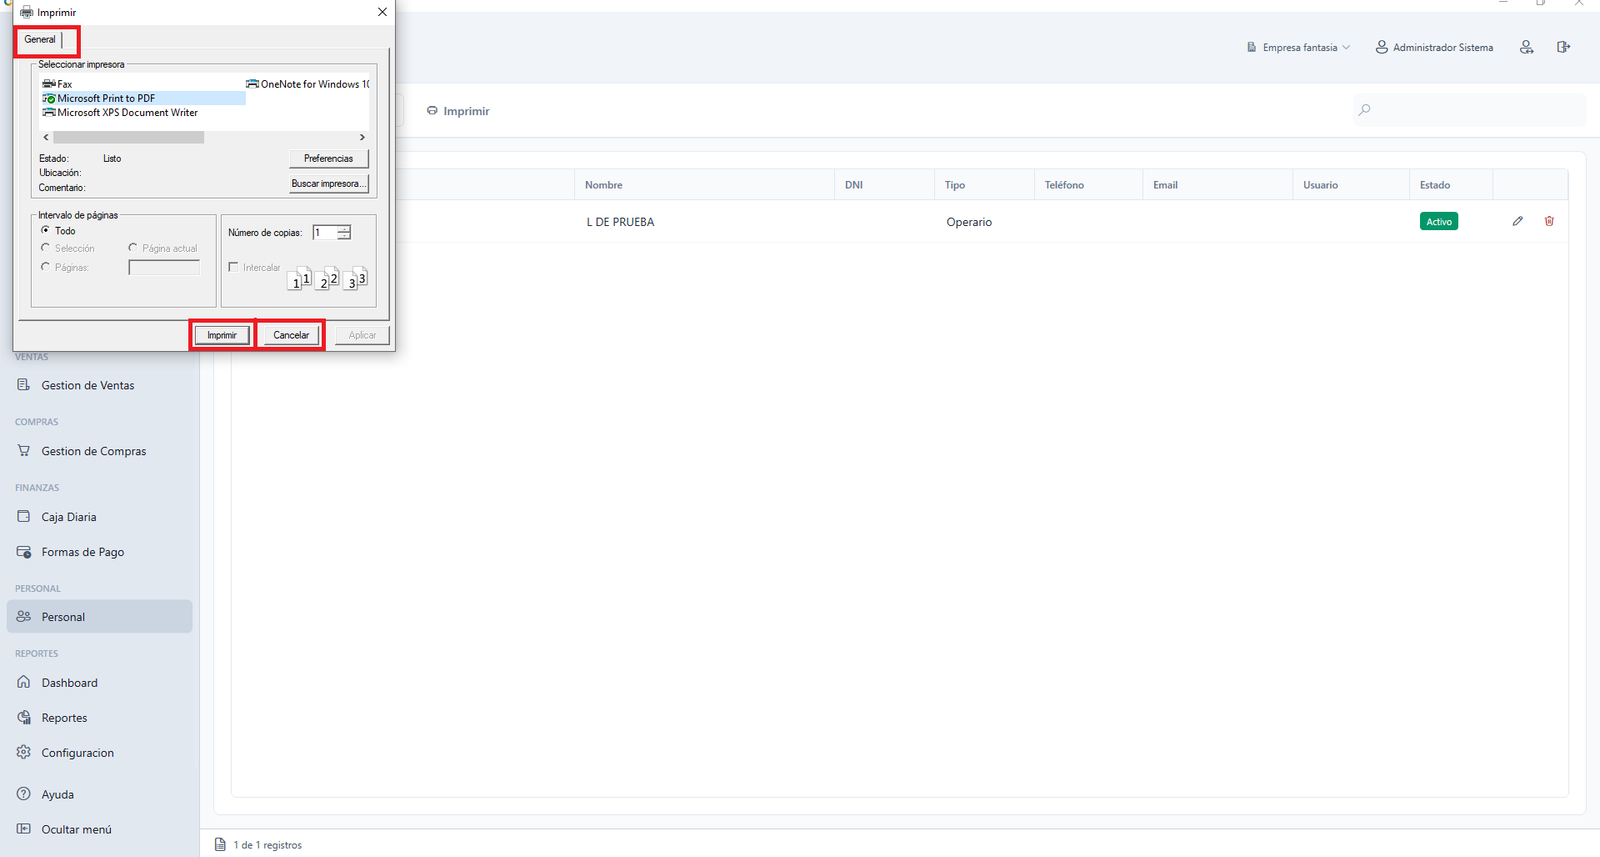1600x857 pixels.
Task: Click the search magnifier icon
Action: [x=1365, y=110]
